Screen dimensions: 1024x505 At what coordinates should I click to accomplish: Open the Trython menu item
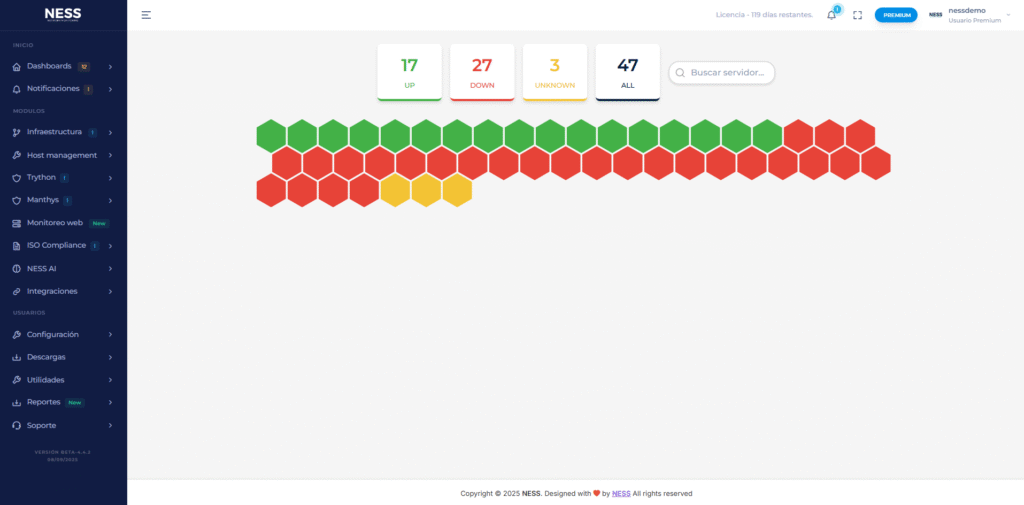point(42,177)
